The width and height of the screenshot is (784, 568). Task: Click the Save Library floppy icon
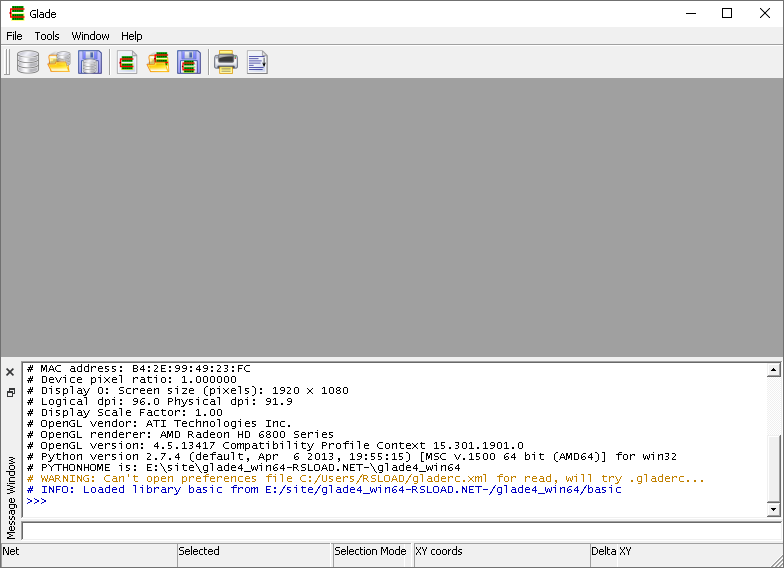(90, 62)
